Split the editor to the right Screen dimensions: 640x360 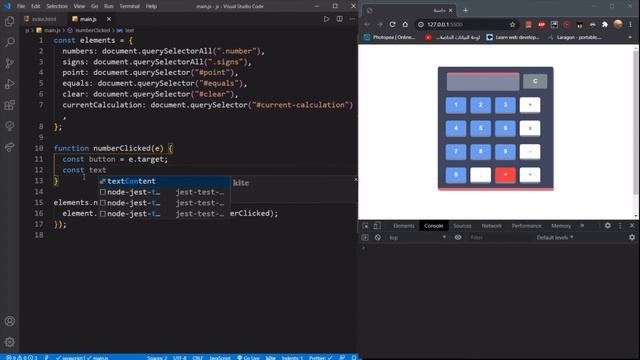click(x=340, y=19)
